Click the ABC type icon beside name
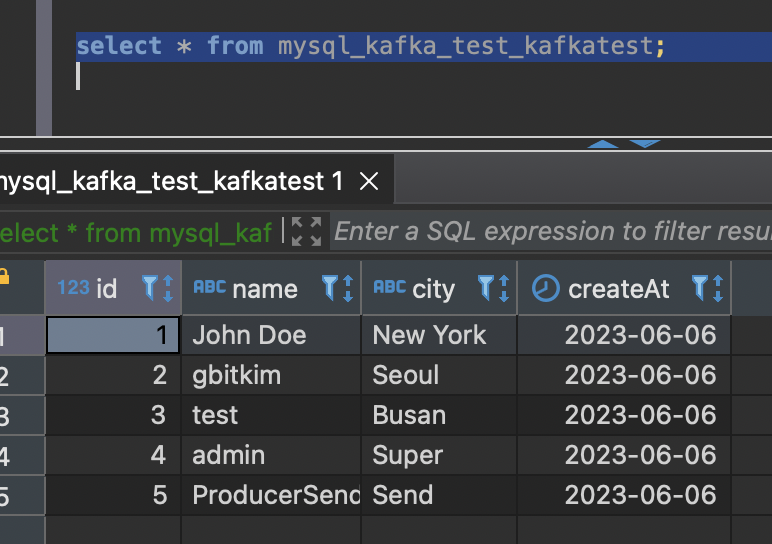 point(209,288)
